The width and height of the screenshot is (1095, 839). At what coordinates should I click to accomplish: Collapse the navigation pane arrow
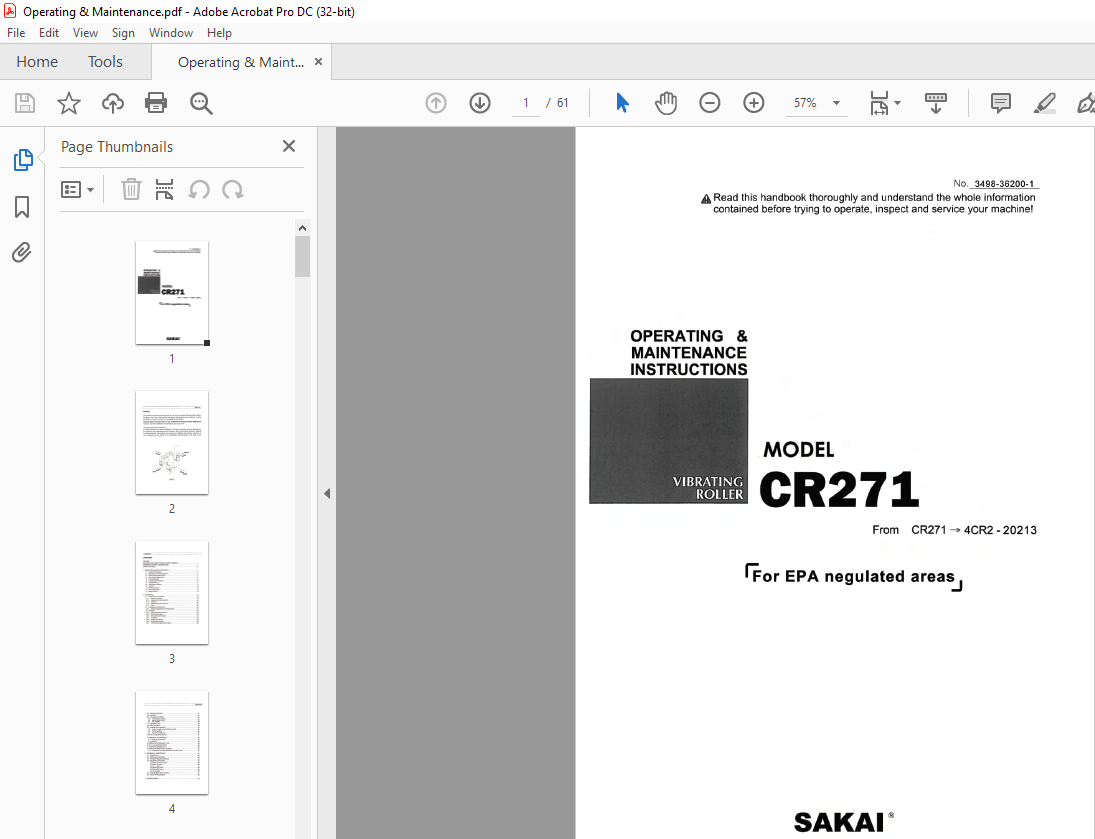pos(327,493)
